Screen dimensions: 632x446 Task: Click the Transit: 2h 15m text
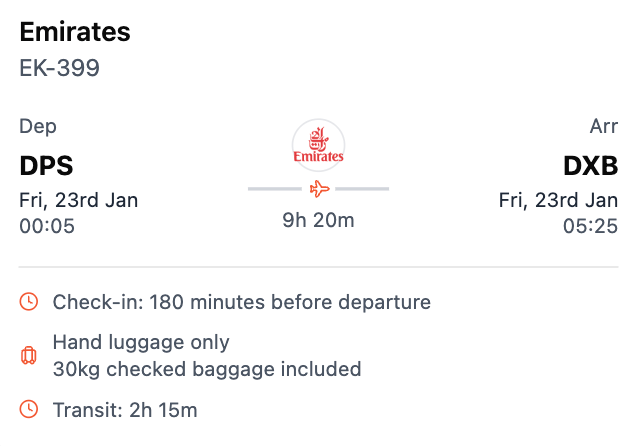click(x=125, y=409)
